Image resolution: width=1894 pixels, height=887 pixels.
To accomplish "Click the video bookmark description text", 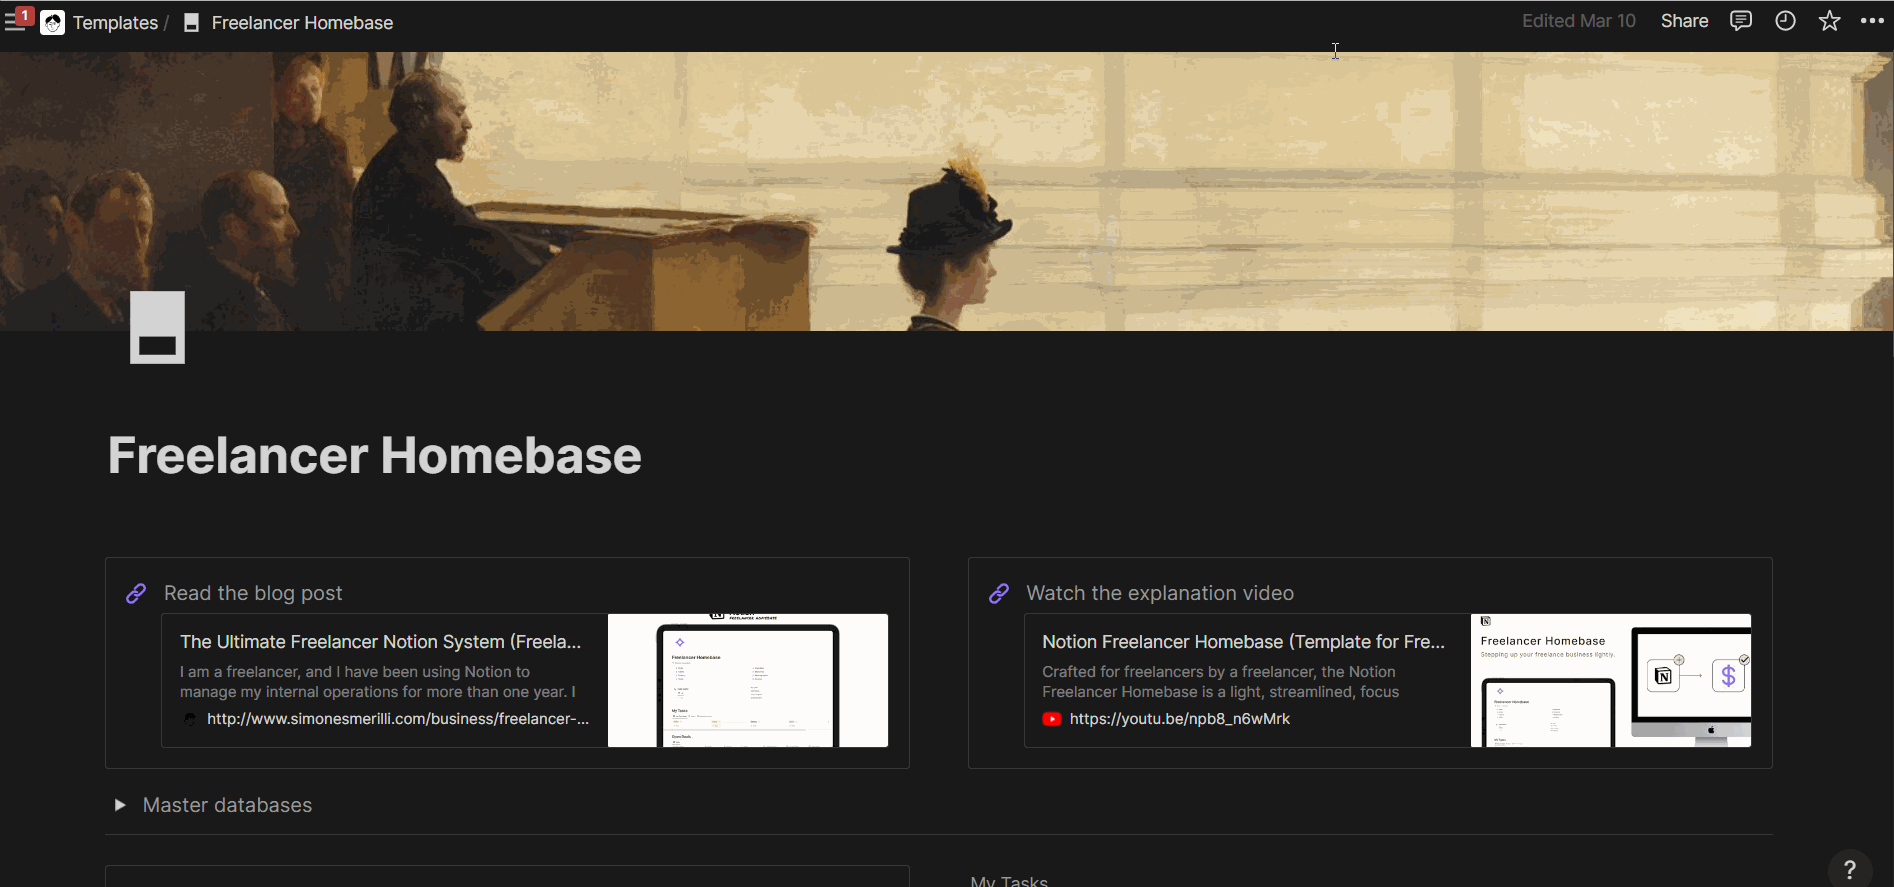I will [1221, 682].
